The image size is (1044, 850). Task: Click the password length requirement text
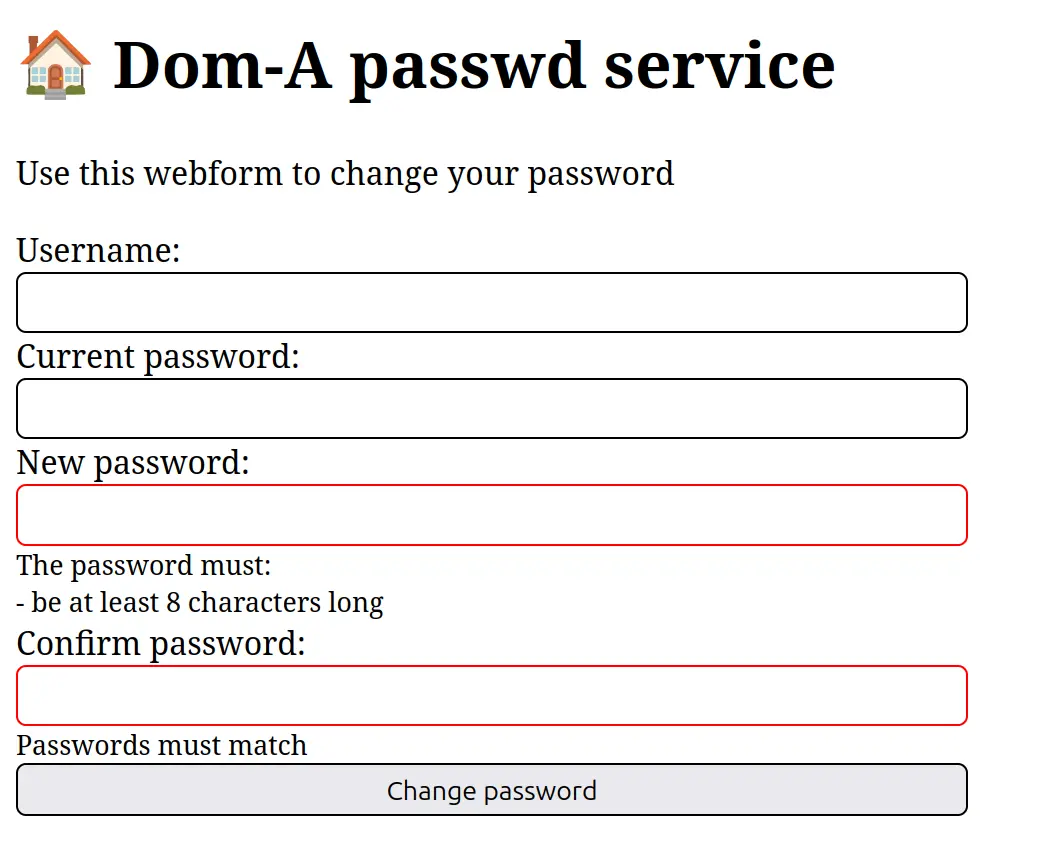point(199,603)
